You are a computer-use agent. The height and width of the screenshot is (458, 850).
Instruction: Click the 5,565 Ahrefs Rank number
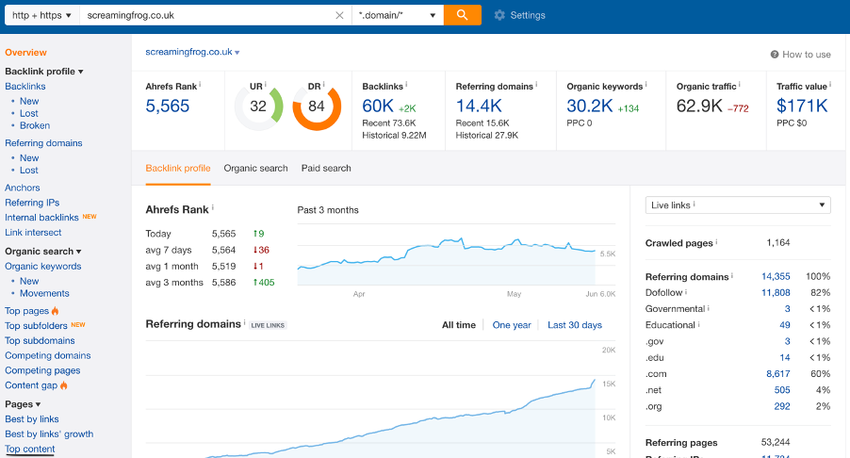[168, 106]
